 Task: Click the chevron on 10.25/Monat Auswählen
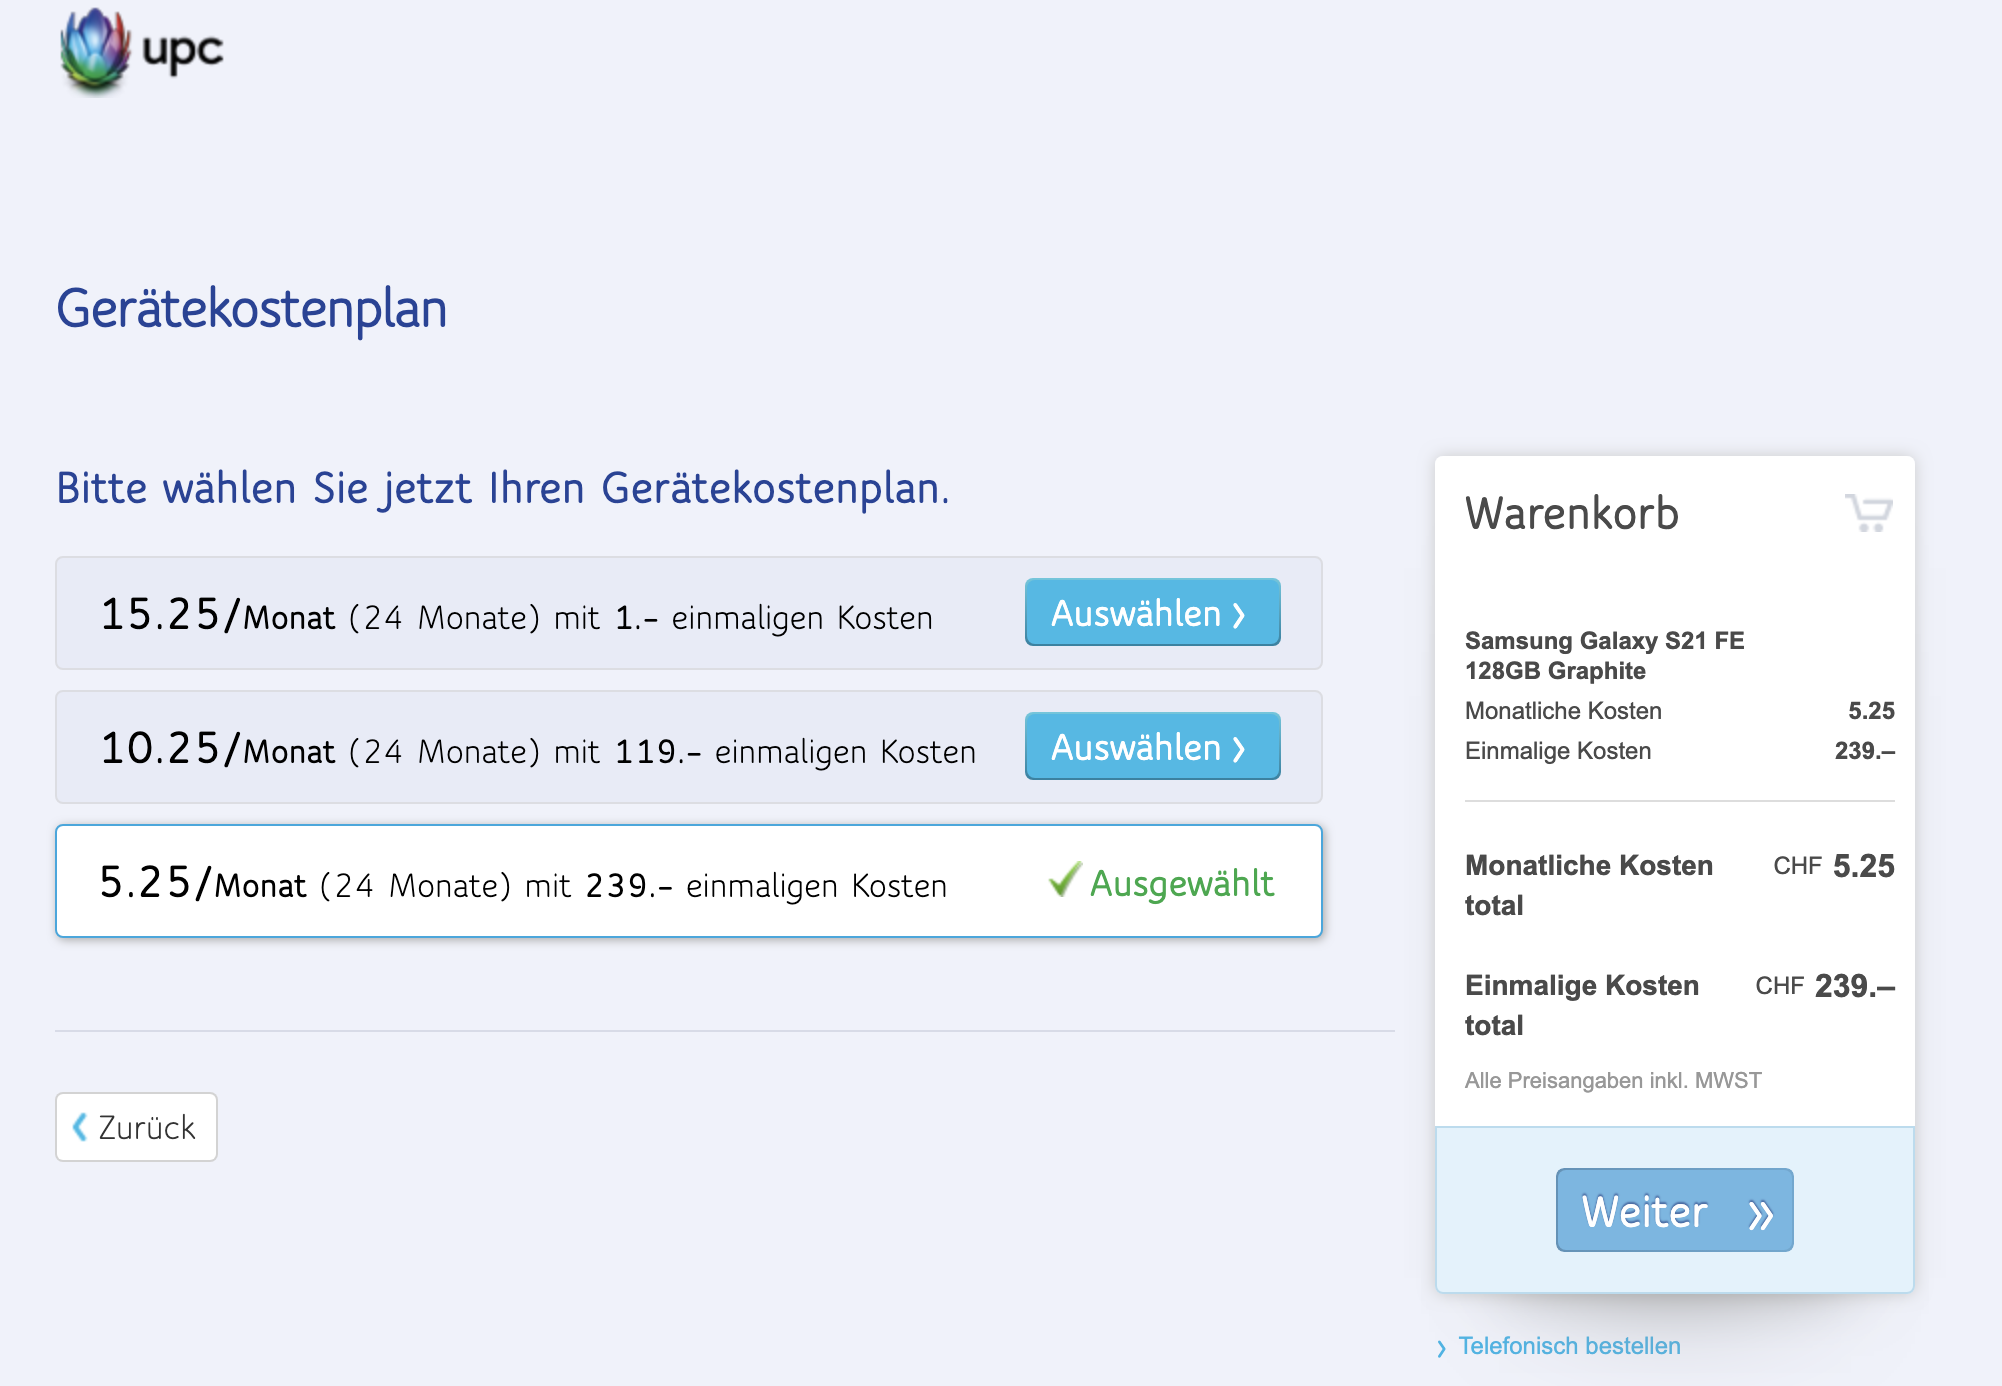click(x=1239, y=748)
